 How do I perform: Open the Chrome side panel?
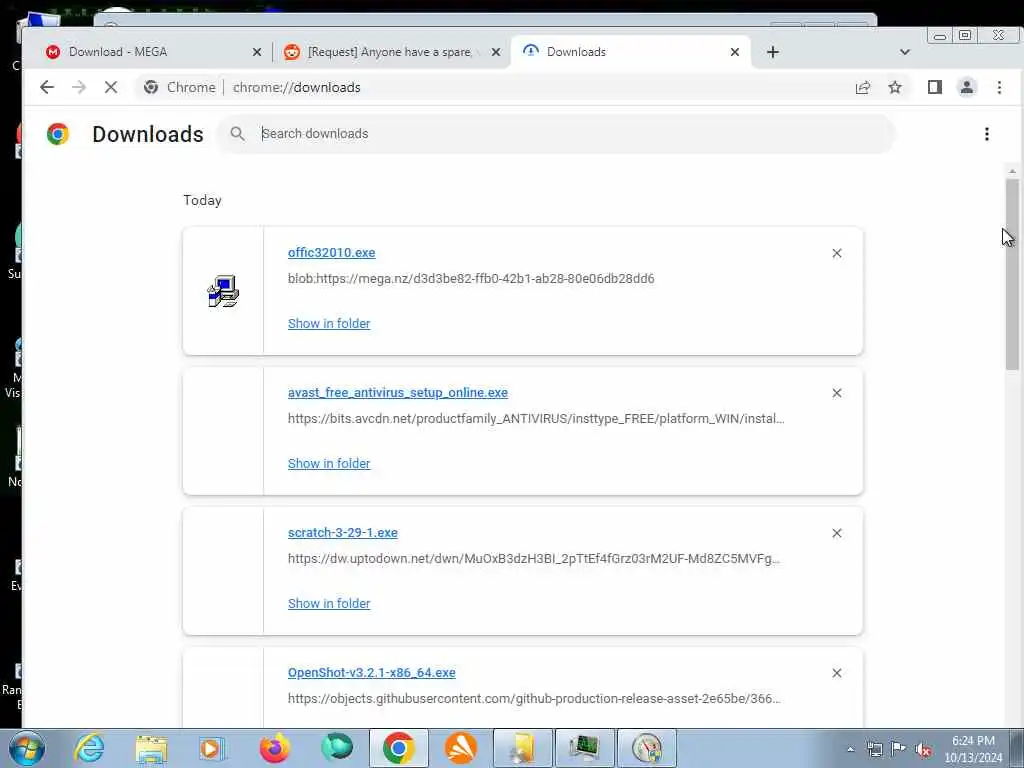pyautogui.click(x=935, y=87)
